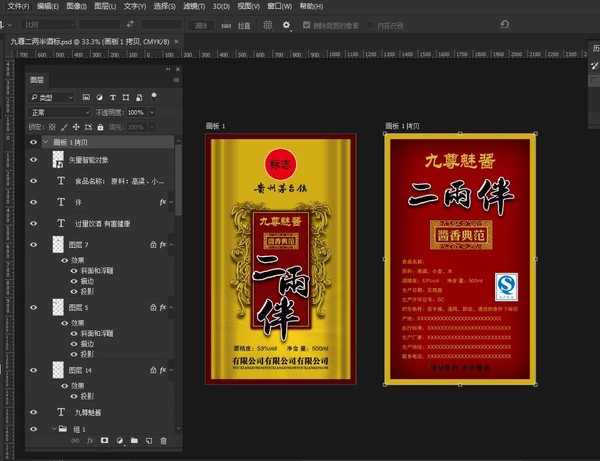Lock transparent pixels icon
The width and height of the screenshot is (600, 461).
coord(52,127)
